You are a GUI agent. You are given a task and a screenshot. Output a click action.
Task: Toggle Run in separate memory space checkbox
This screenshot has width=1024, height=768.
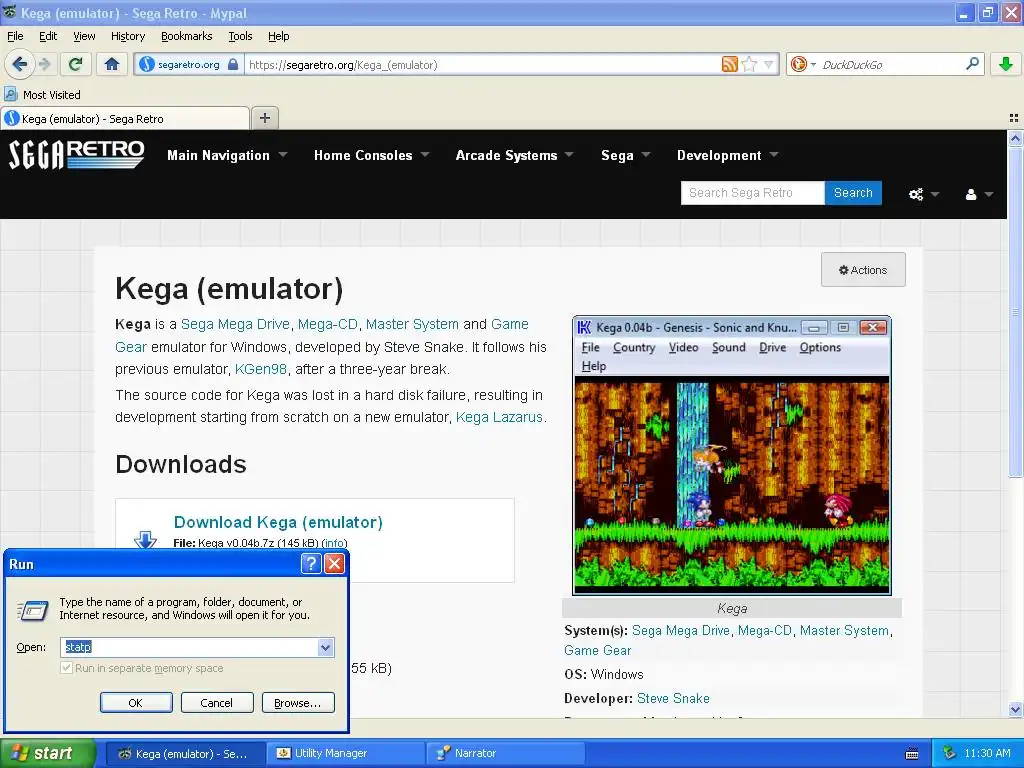pos(66,668)
